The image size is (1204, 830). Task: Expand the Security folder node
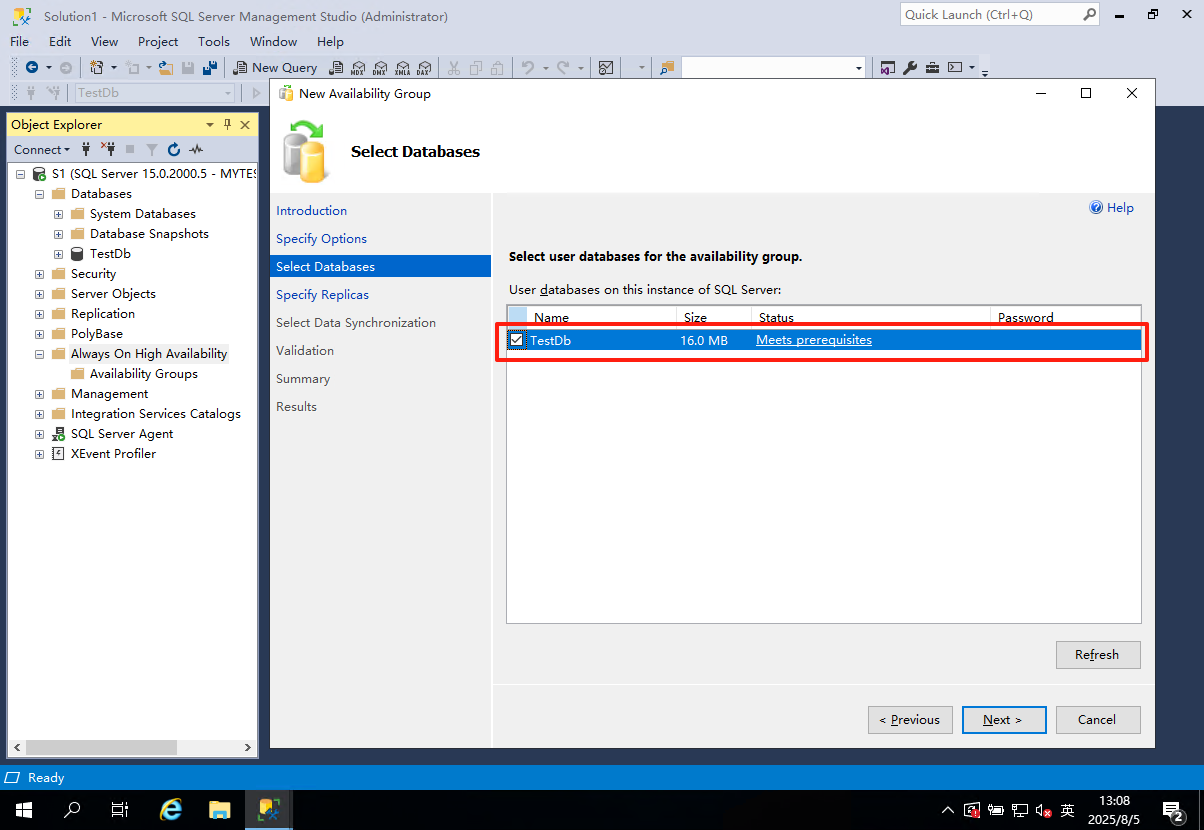(39, 274)
